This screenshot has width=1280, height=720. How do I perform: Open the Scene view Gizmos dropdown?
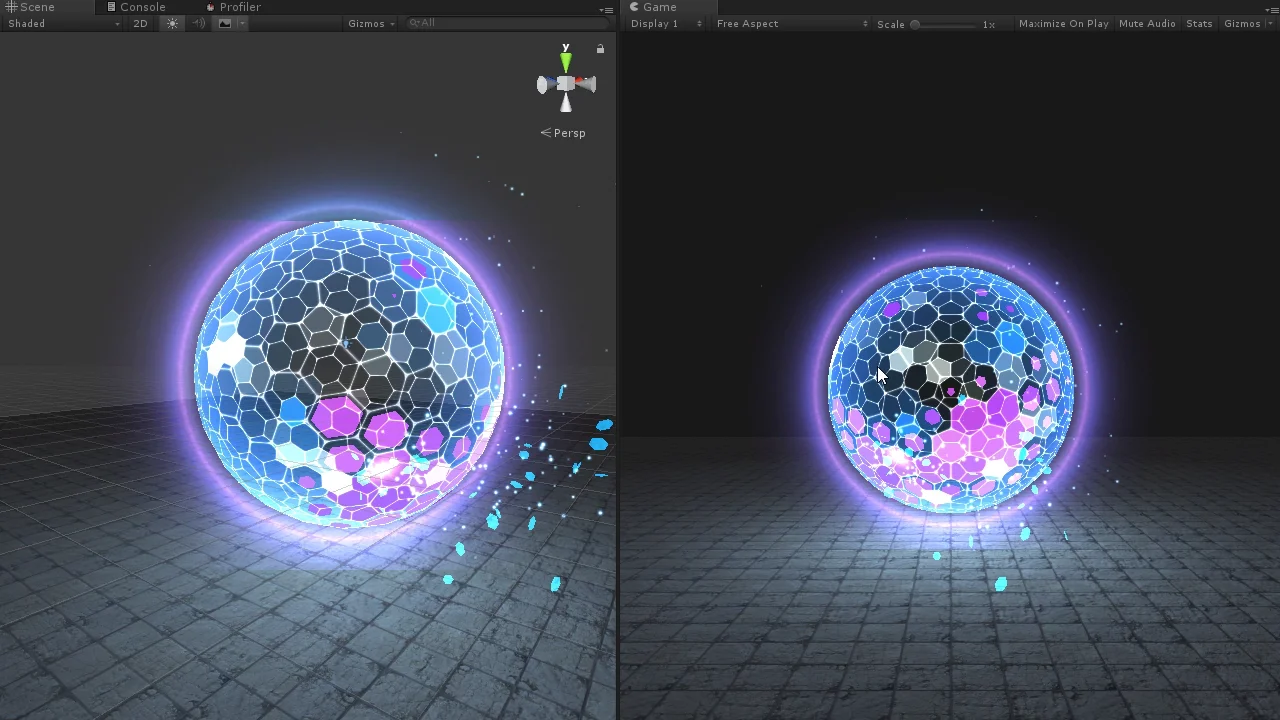coord(371,23)
